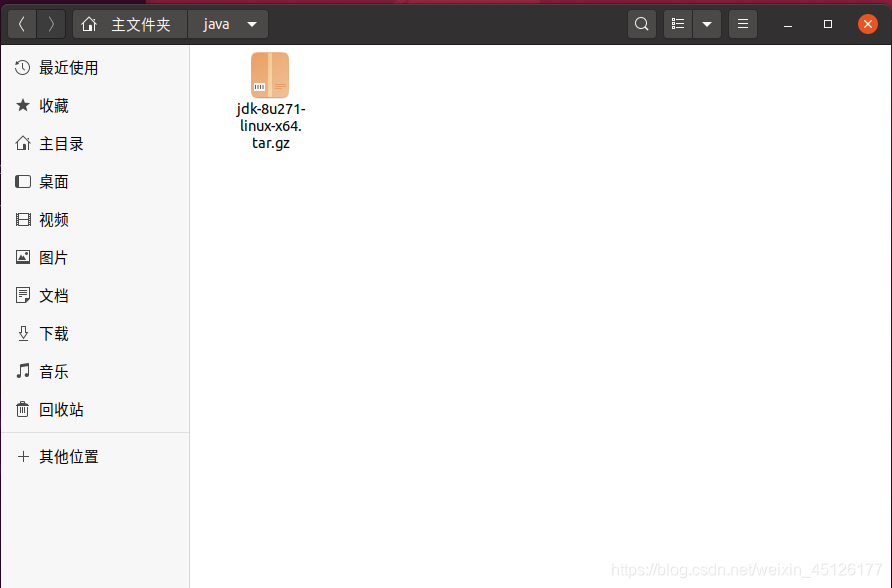Open 最近使用 in sidebar
Viewport: 892px width, 588px height.
click(x=95, y=68)
